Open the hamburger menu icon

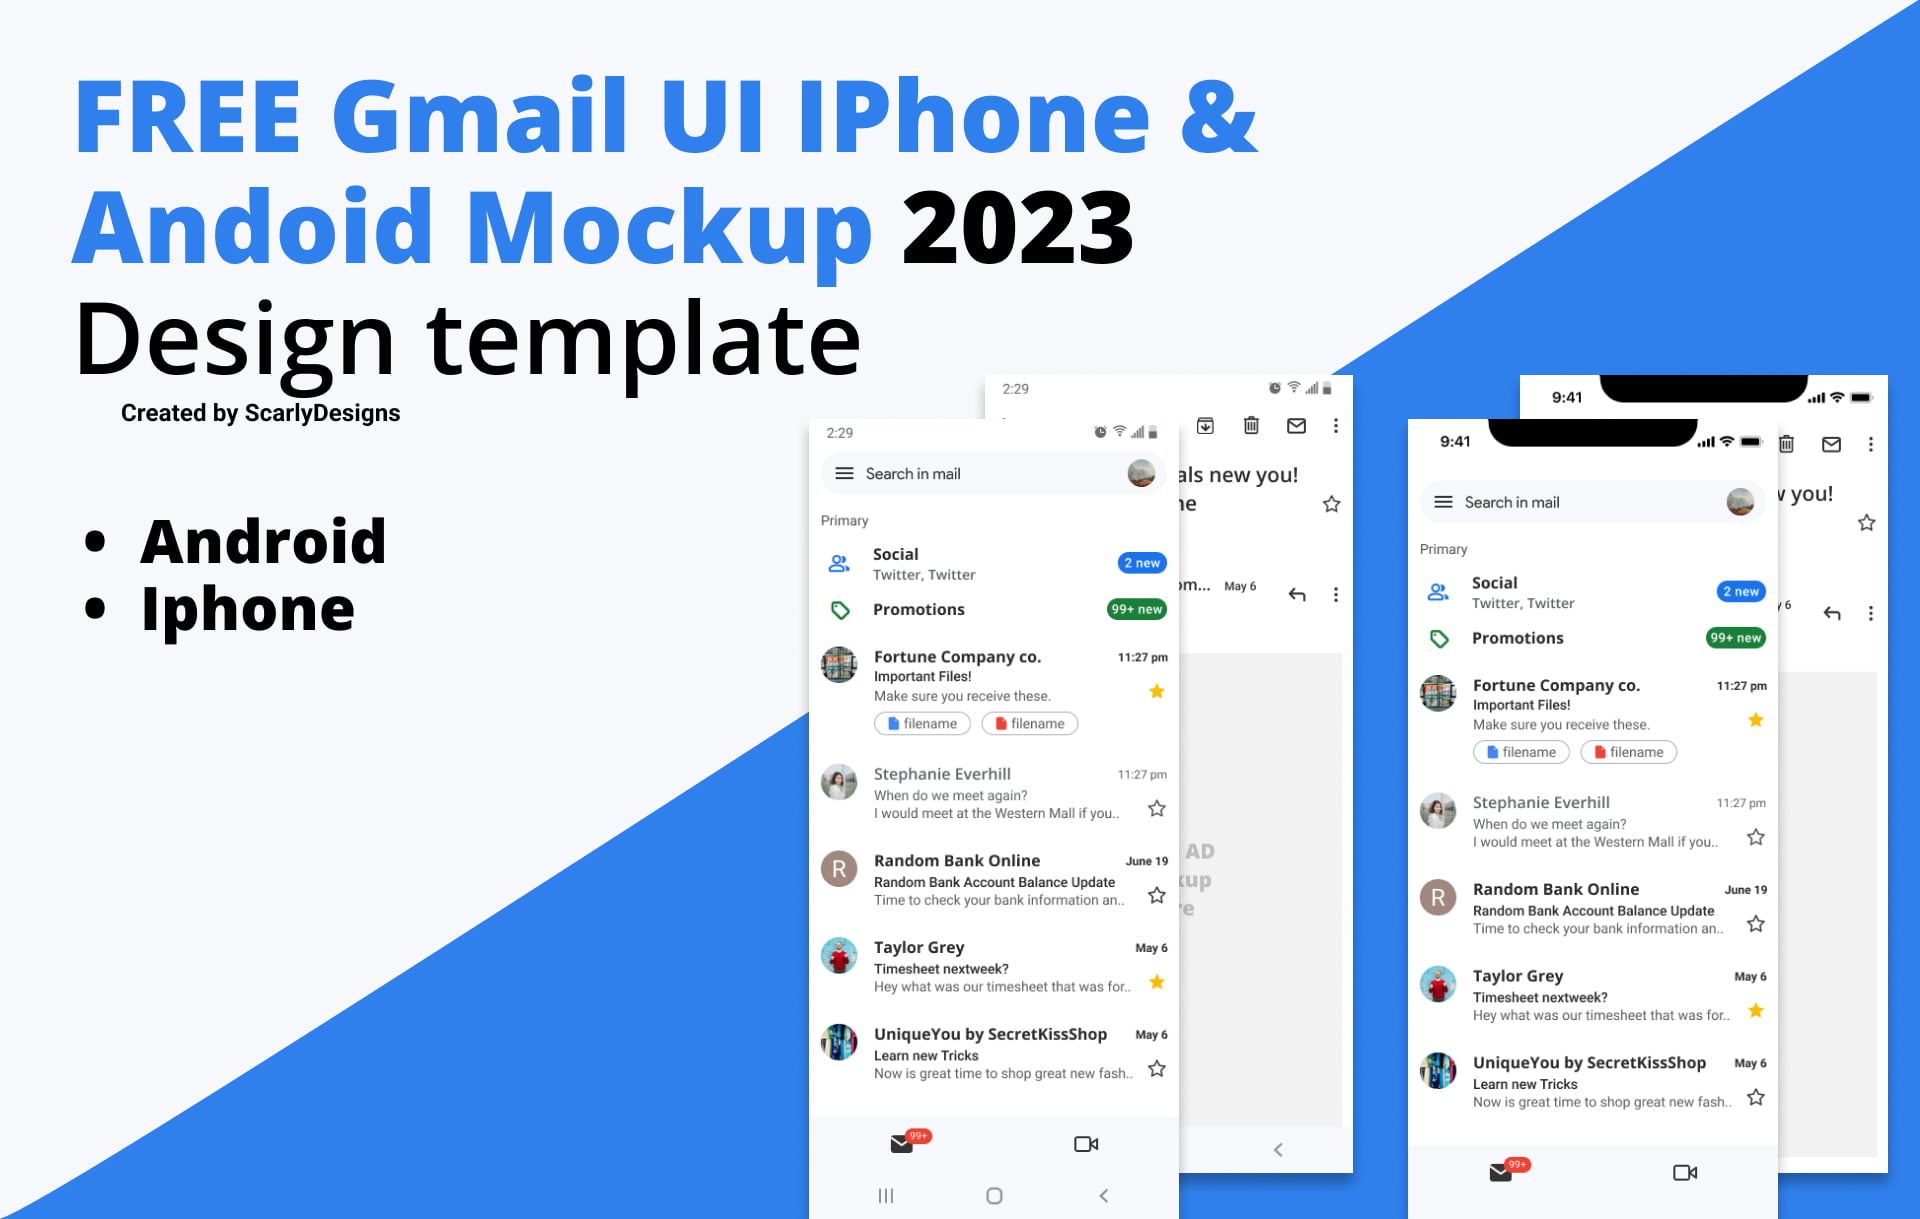pos(844,474)
